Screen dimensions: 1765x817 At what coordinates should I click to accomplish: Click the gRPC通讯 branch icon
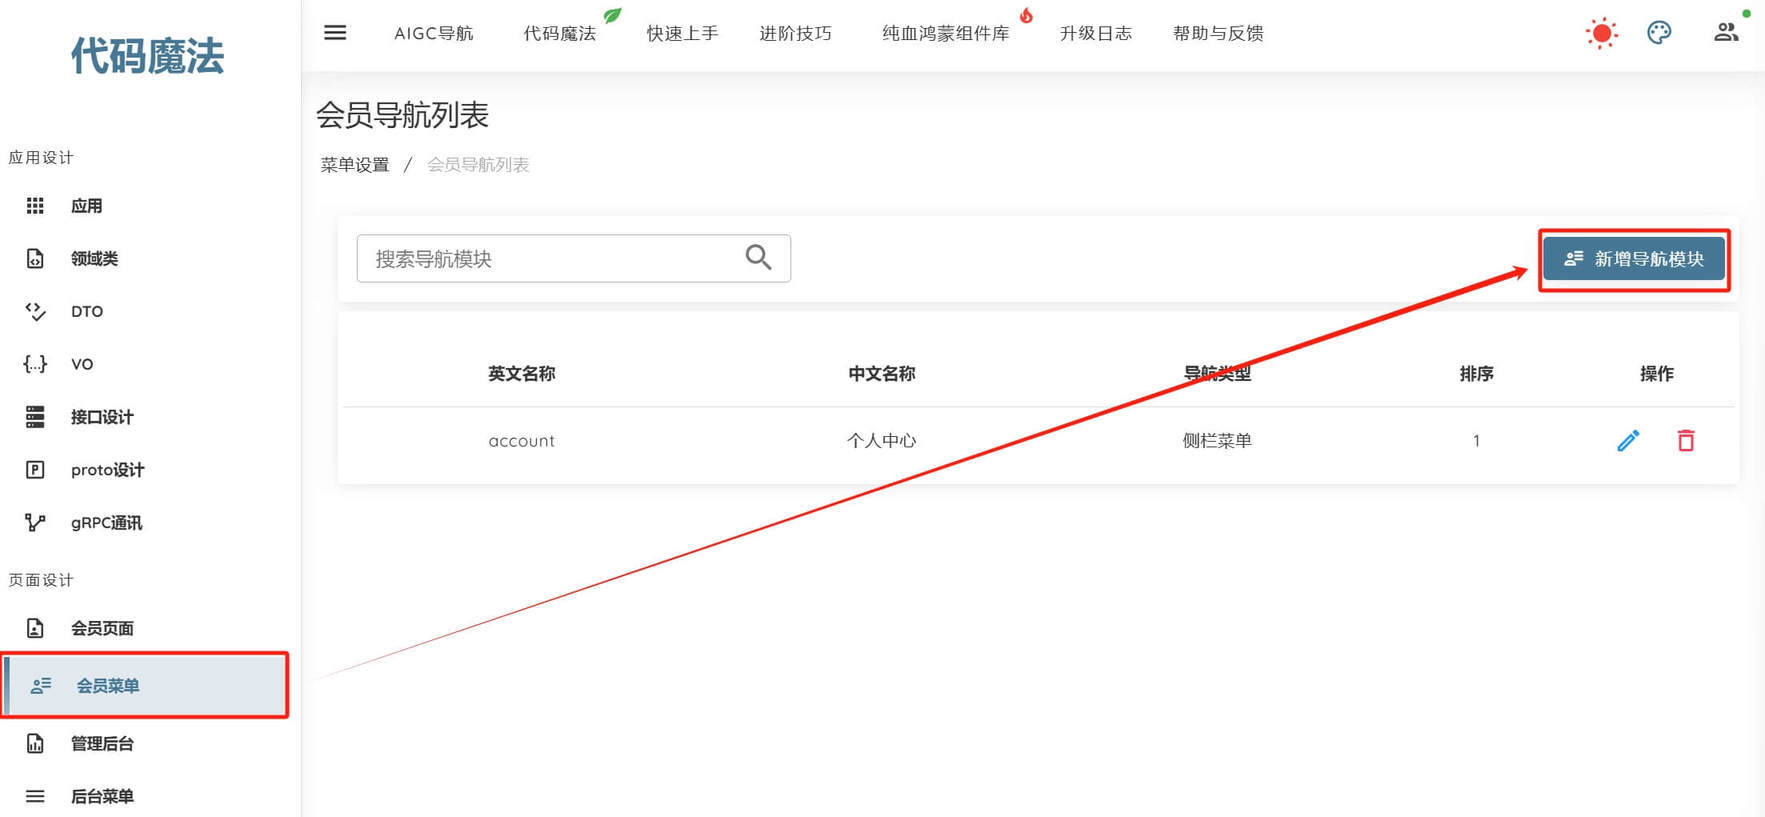(35, 522)
